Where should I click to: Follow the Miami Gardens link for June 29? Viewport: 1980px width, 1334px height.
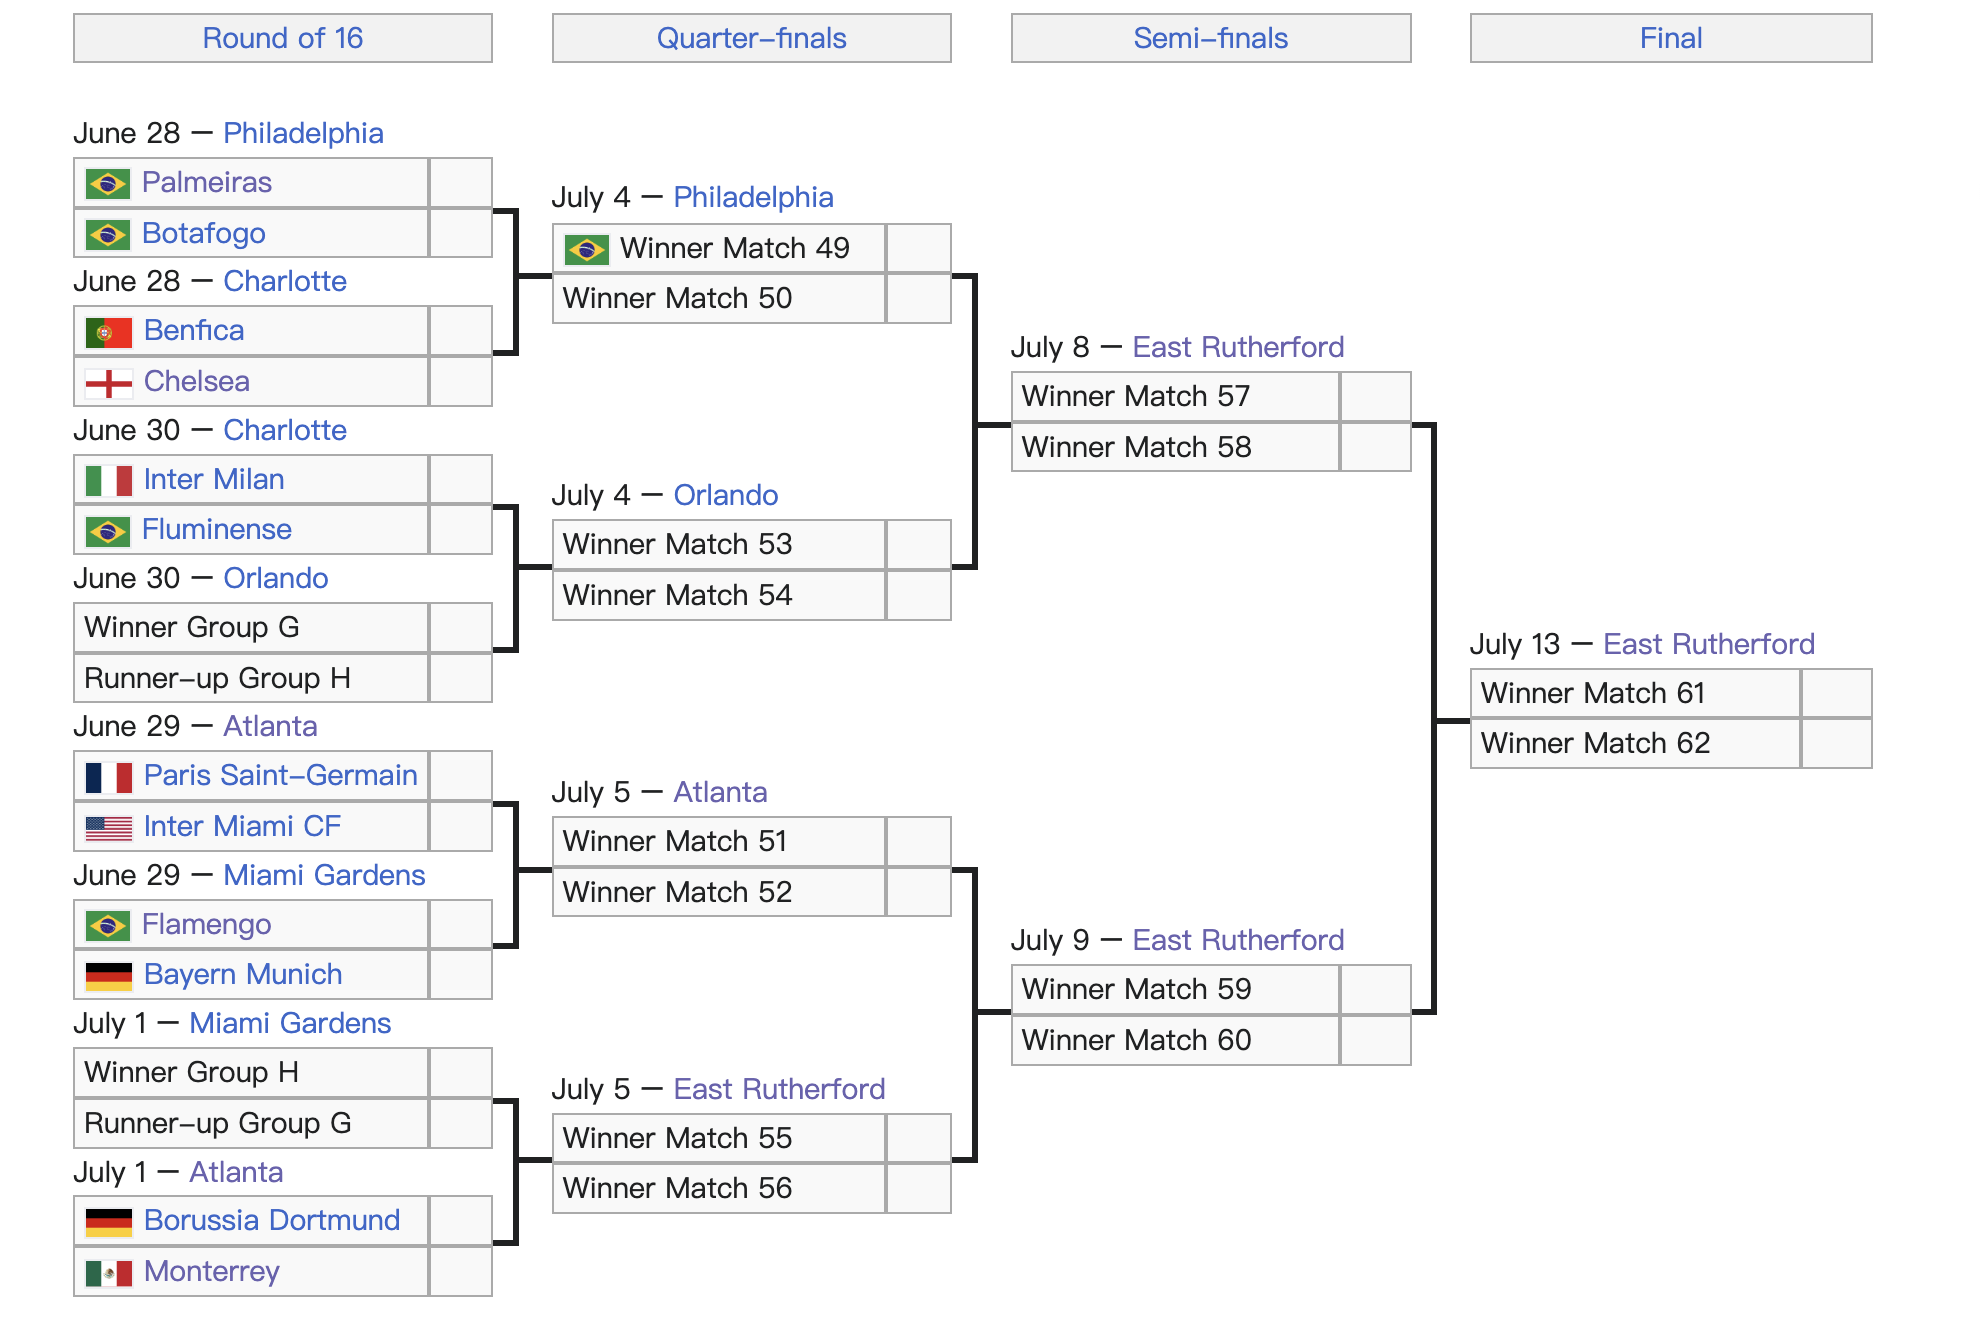pyautogui.click(x=324, y=875)
